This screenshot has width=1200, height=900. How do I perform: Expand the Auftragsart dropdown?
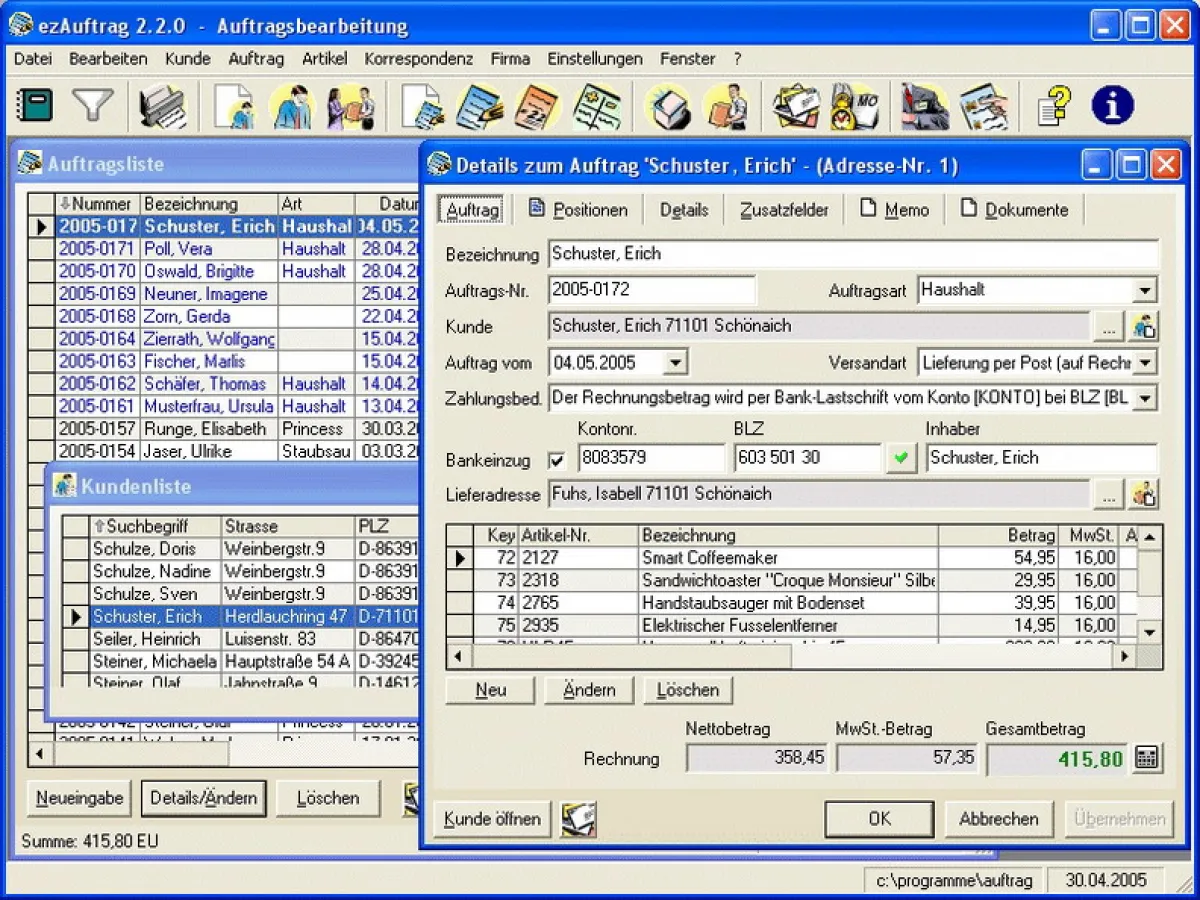(1144, 291)
